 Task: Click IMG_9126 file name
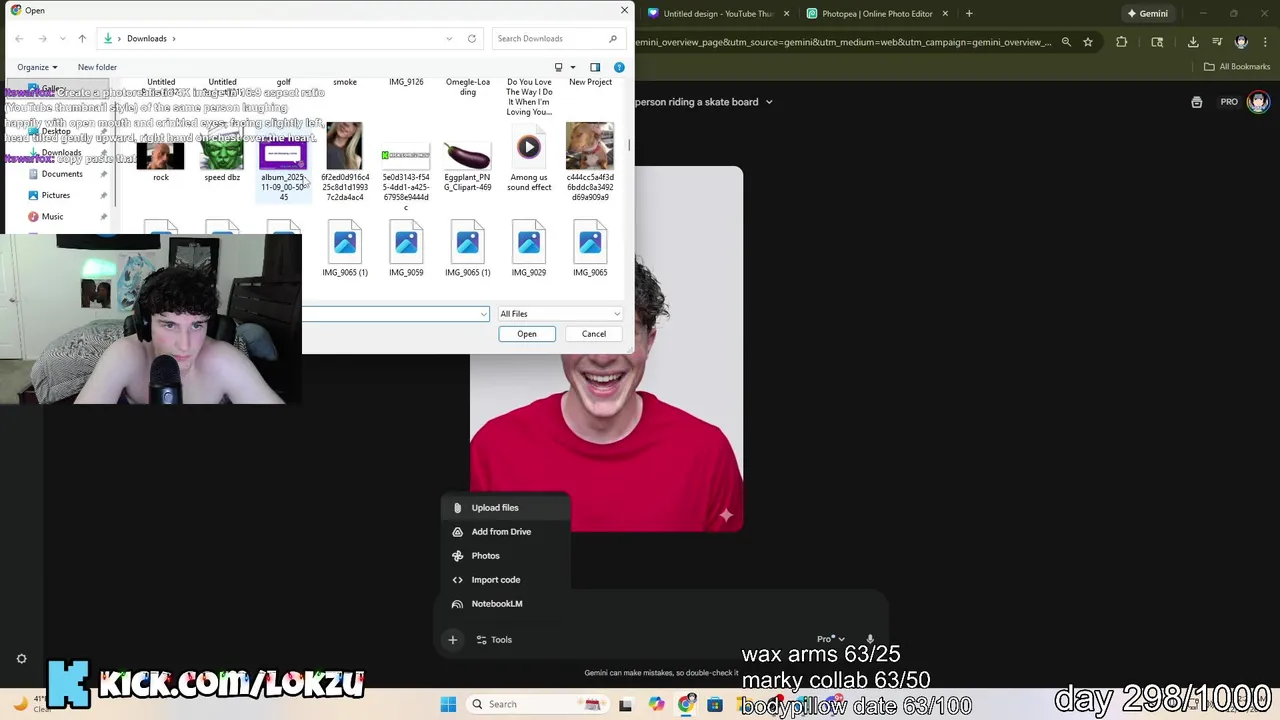(x=406, y=82)
